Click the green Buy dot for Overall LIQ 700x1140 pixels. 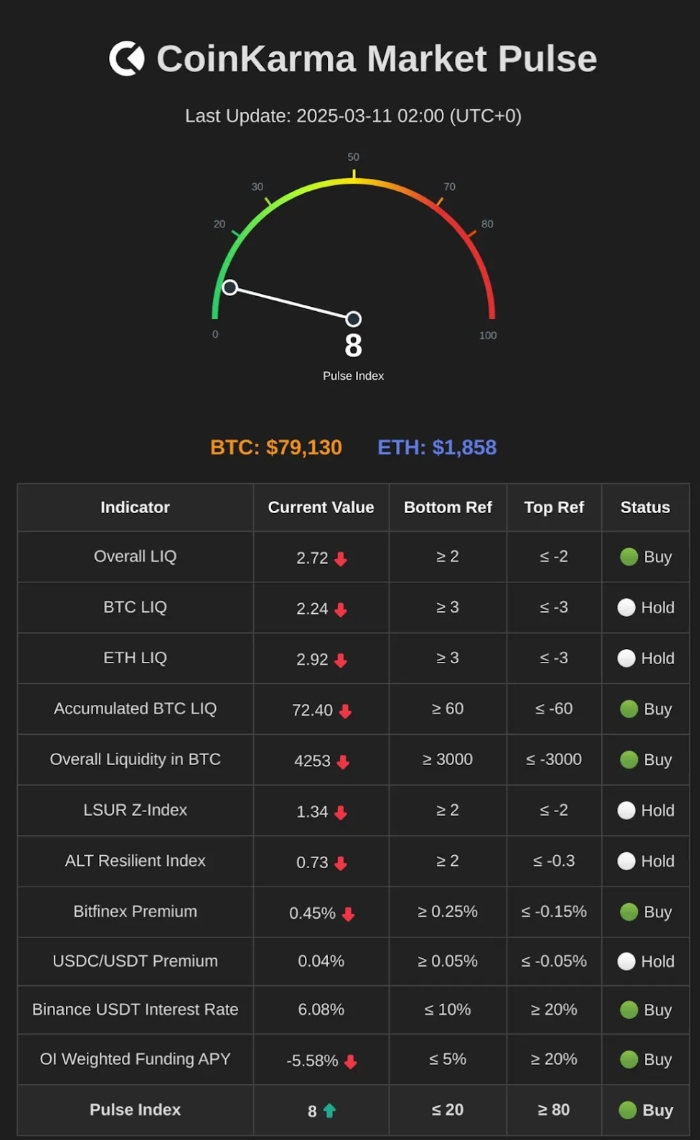pyautogui.click(x=629, y=557)
